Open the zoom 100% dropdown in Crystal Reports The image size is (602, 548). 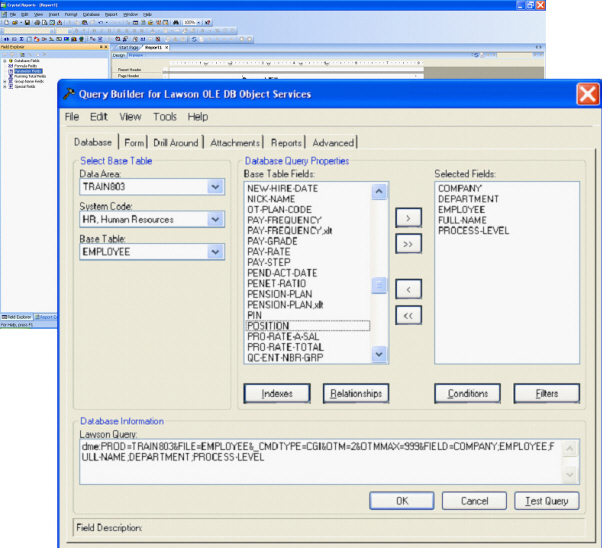(198, 22)
